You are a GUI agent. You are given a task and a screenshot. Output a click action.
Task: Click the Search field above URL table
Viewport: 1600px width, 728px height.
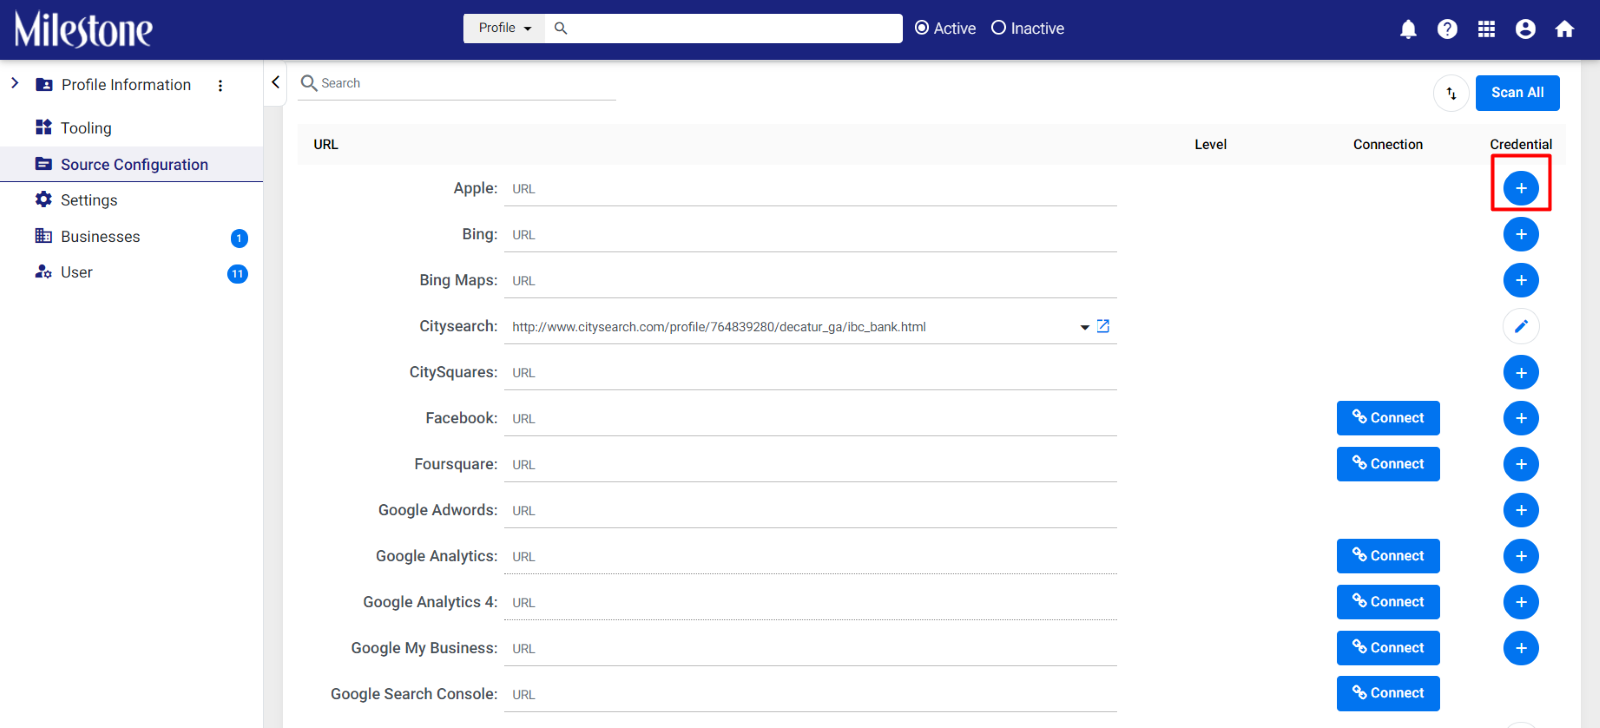tap(457, 83)
